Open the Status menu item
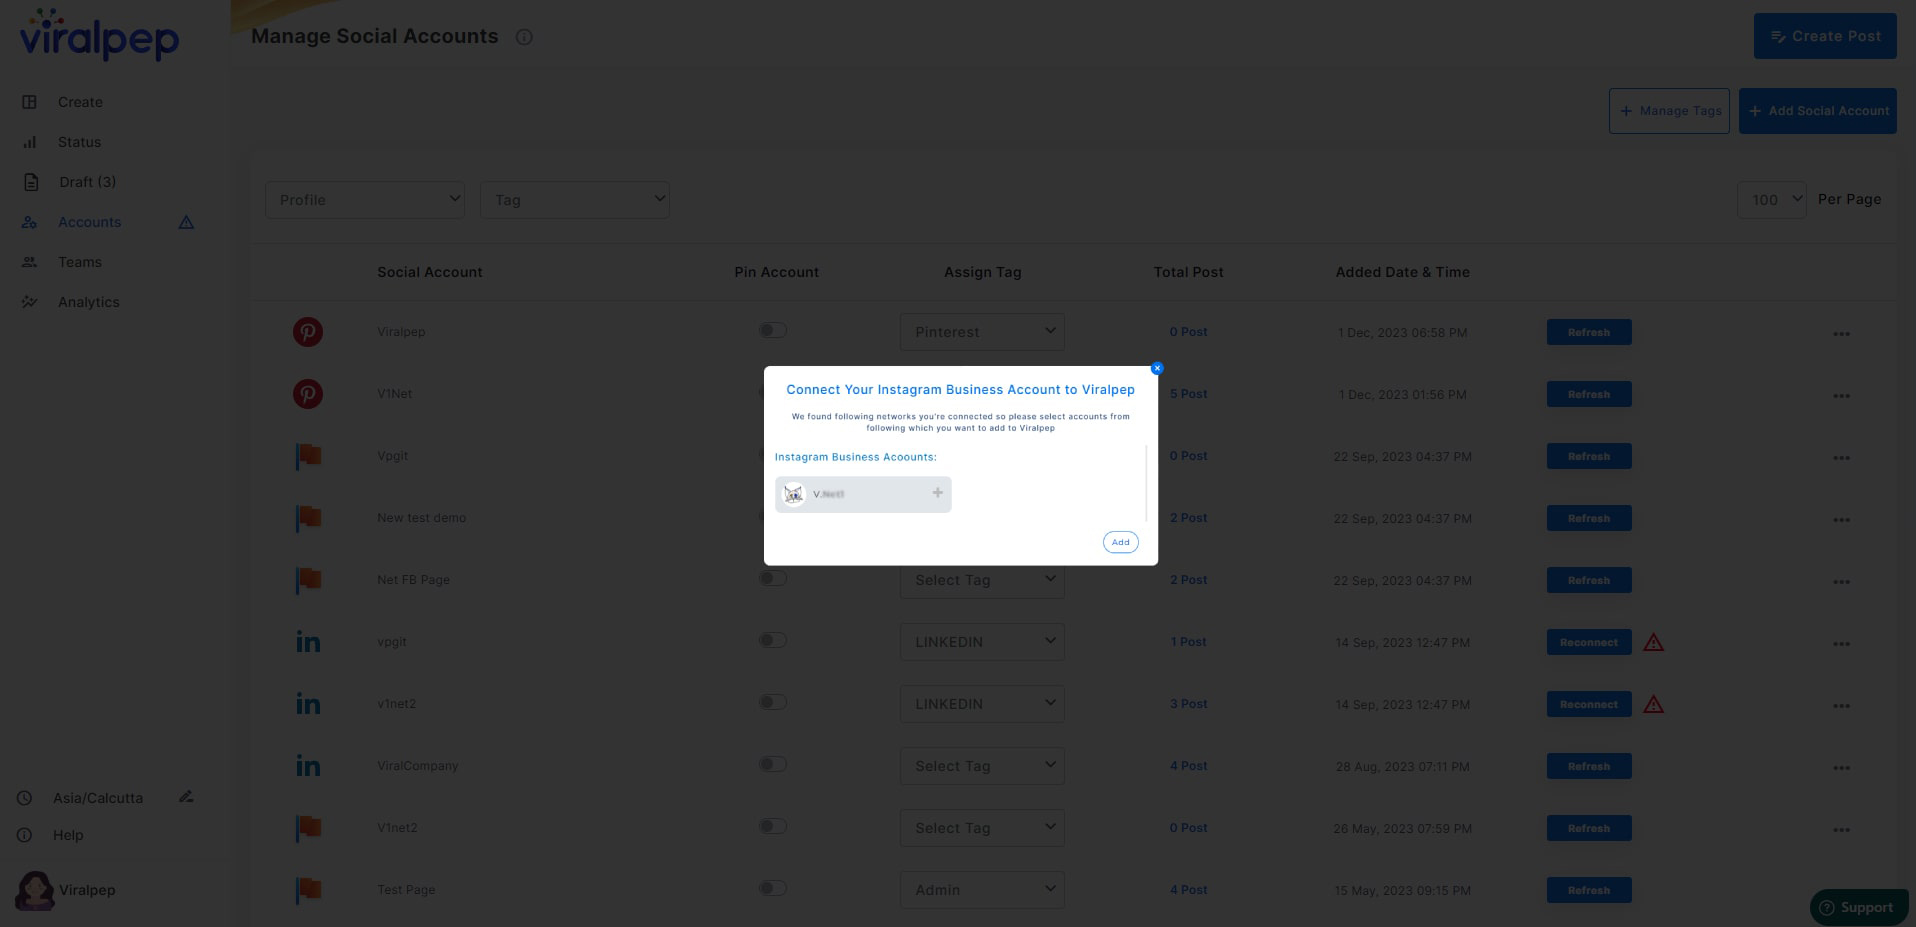The height and width of the screenshot is (927, 1916). point(79,142)
